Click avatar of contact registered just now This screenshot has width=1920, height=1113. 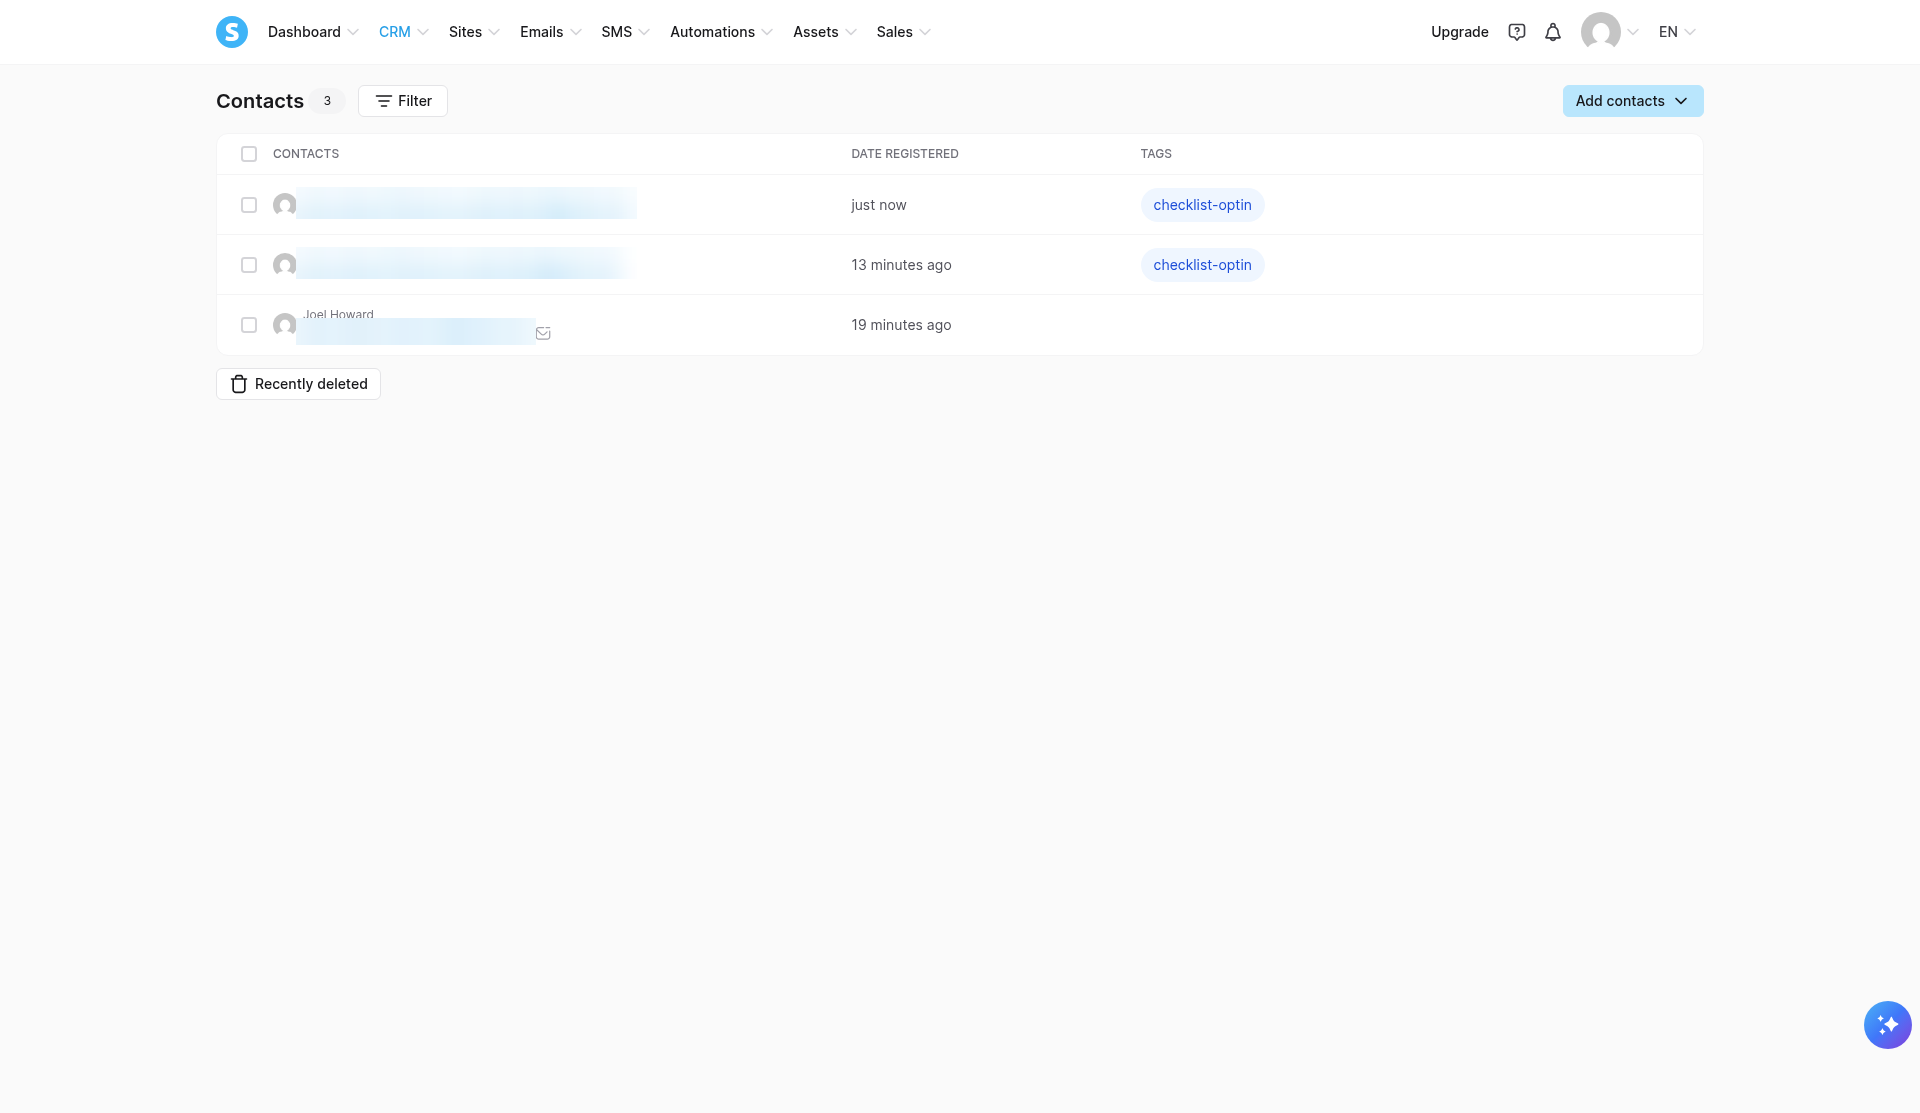click(285, 205)
